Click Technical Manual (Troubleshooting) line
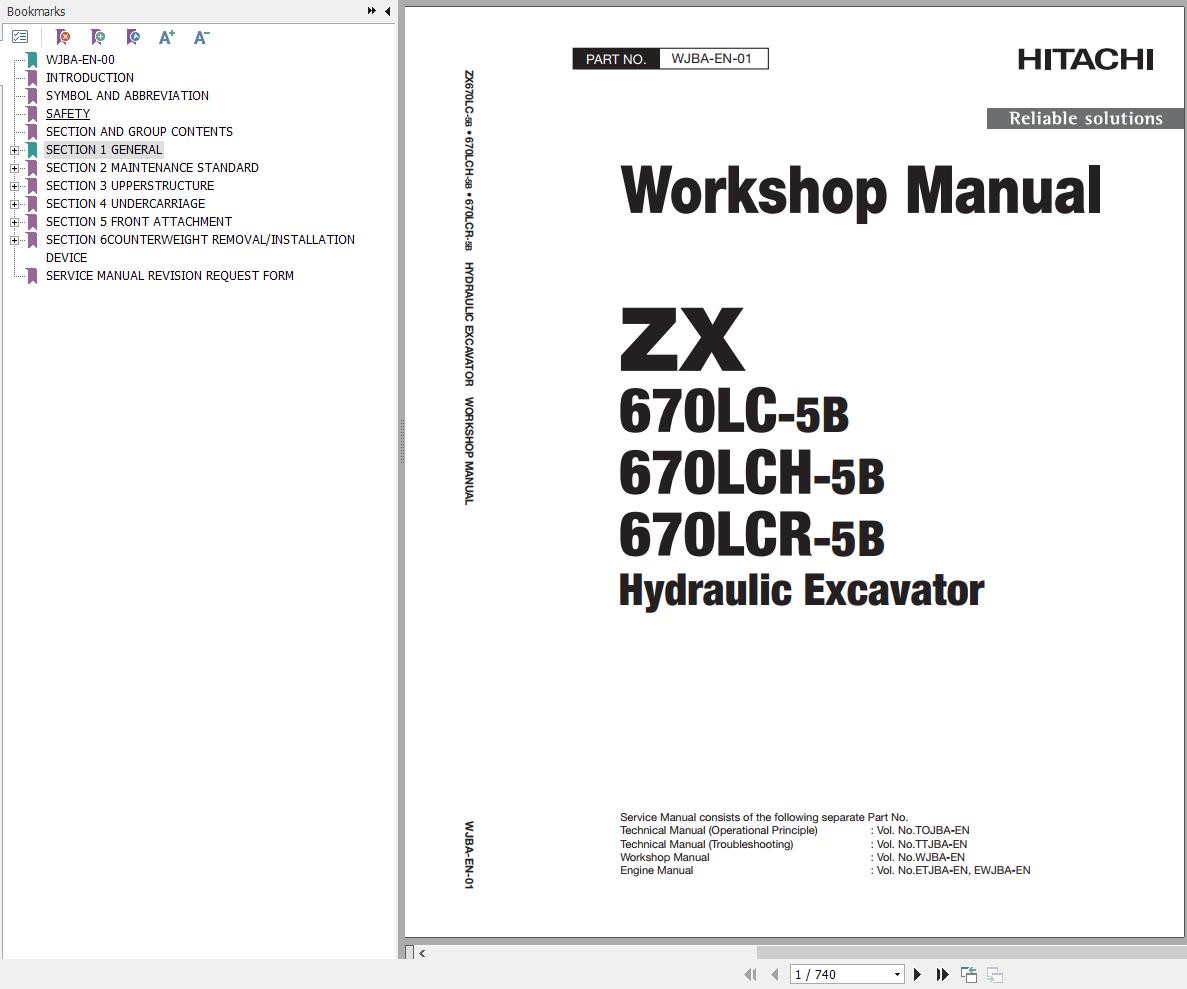Screen dimensions: 1187x989 coord(706,844)
